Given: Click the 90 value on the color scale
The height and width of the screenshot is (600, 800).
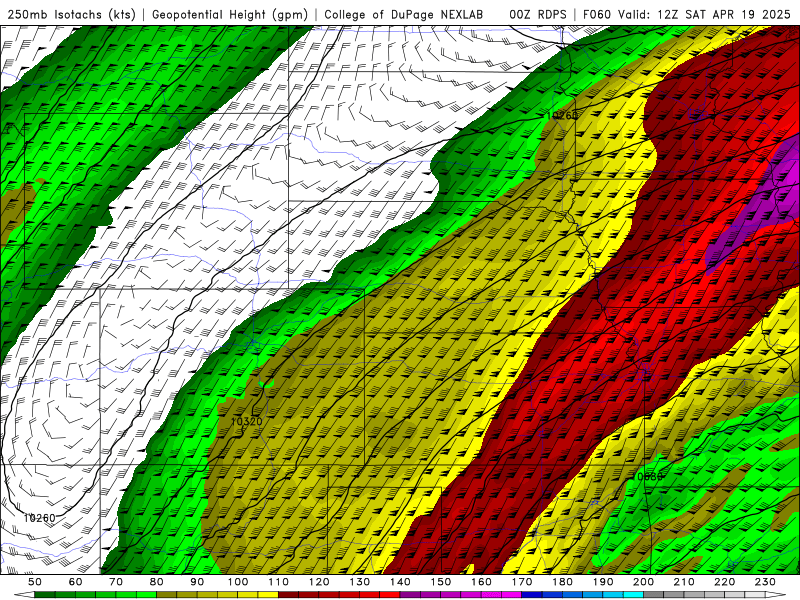Looking at the screenshot, I should coord(197,582).
